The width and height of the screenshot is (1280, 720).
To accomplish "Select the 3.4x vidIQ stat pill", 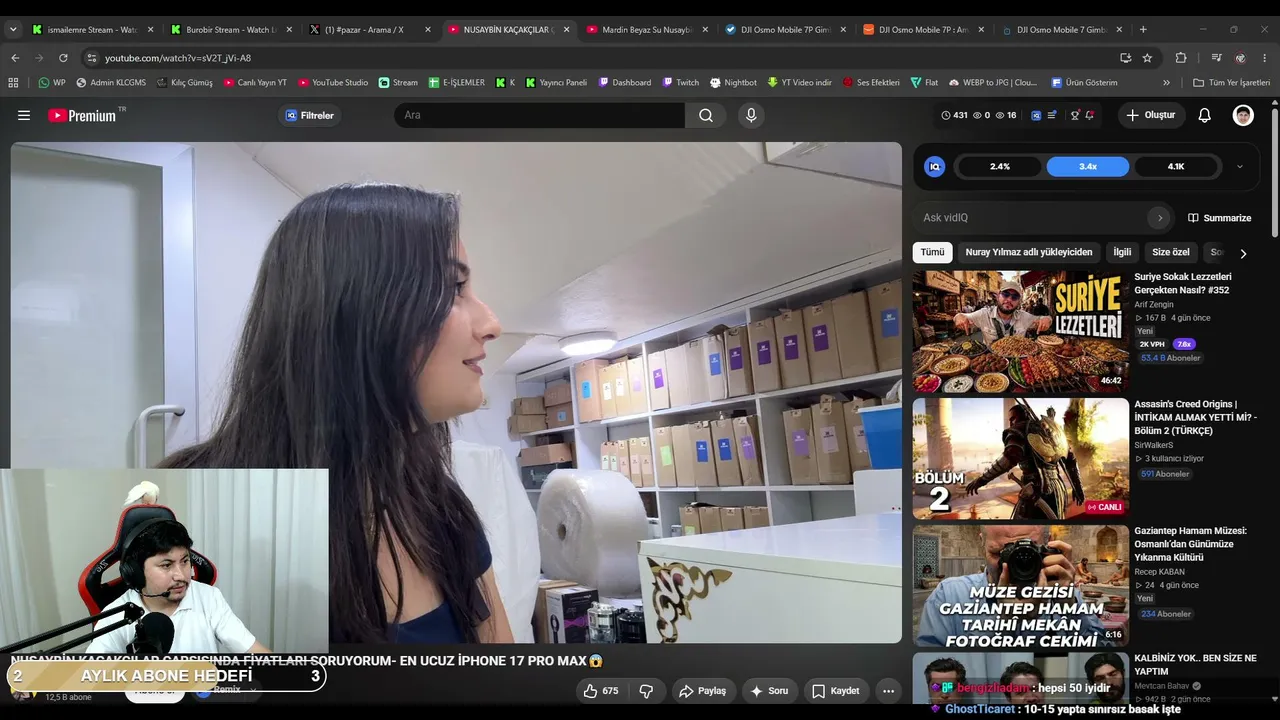I will click(1088, 166).
